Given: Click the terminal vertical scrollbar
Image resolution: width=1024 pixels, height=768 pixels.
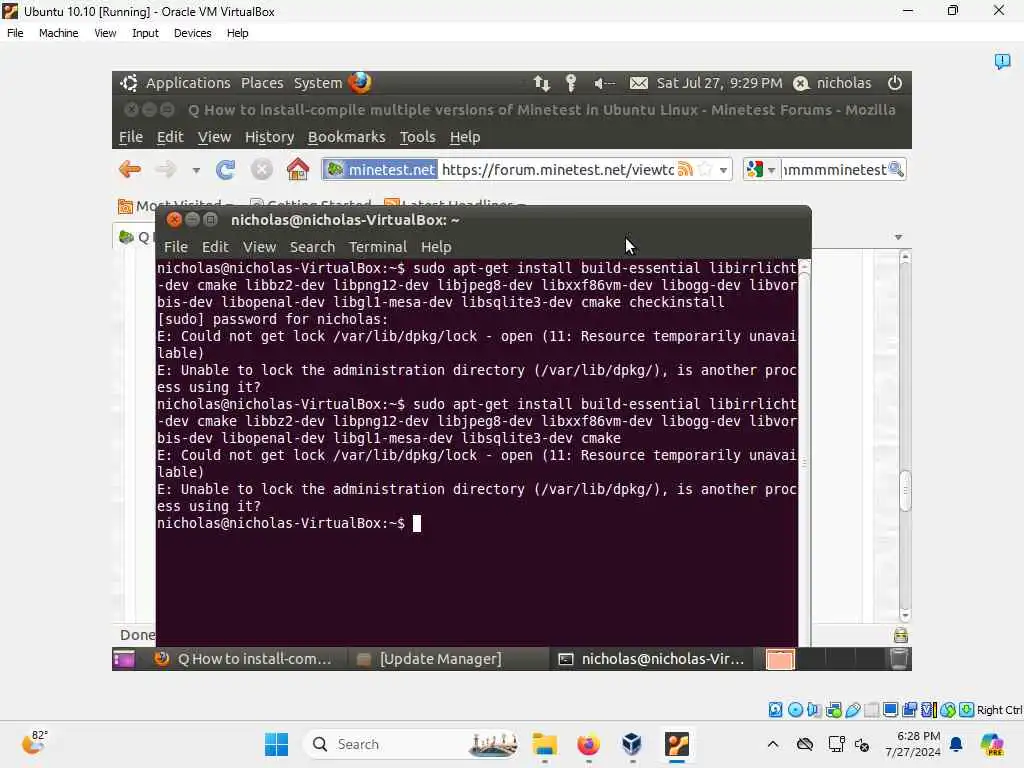Looking at the screenshot, I should coord(805,451).
